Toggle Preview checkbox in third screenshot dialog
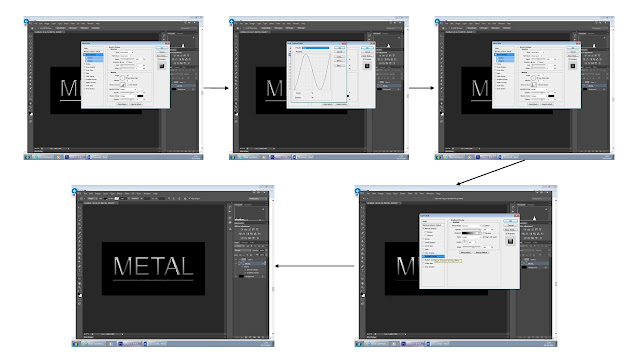Screen dimensions: 640x360 pos(569,59)
